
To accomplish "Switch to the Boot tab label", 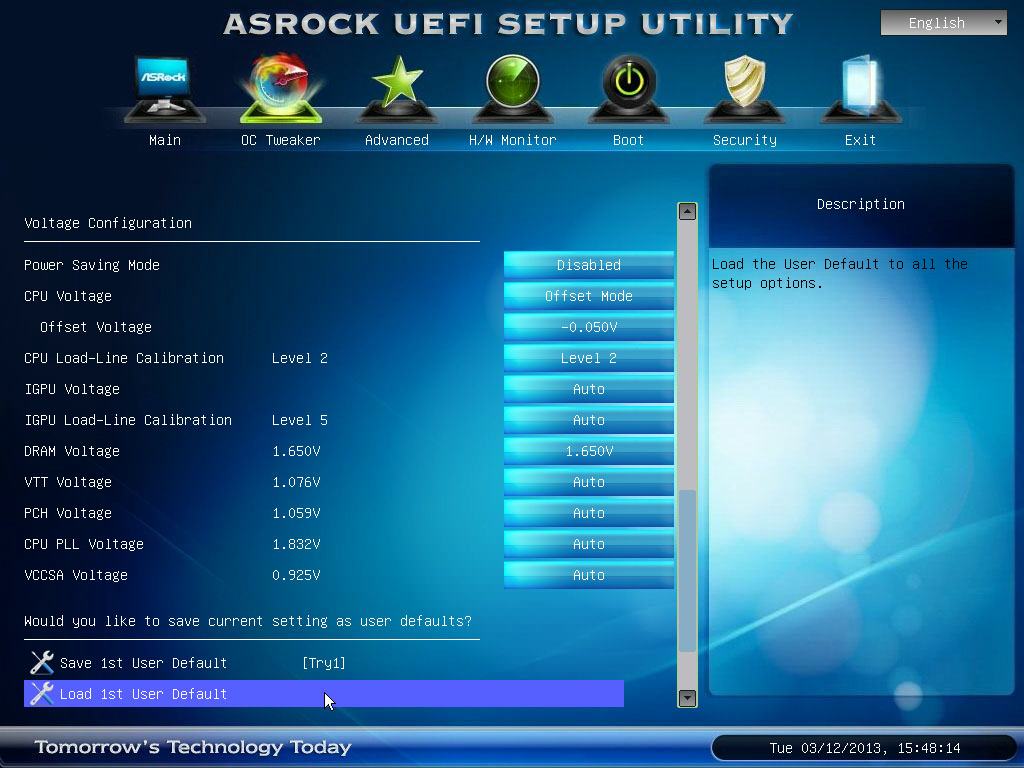I will tap(628, 140).
